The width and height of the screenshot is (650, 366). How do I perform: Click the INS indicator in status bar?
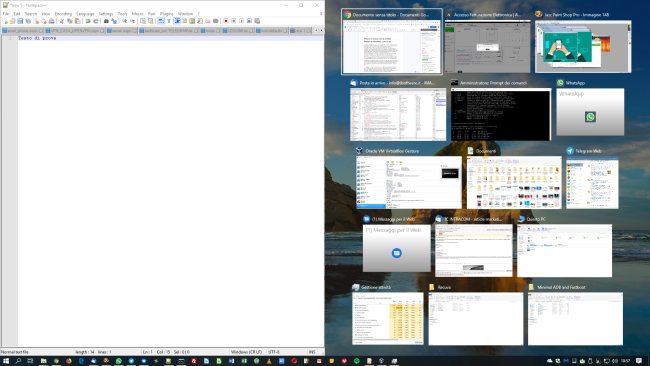[x=312, y=352]
